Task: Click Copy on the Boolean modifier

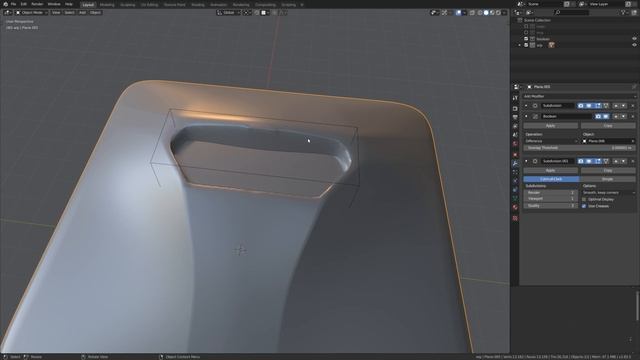Action: click(x=608, y=126)
